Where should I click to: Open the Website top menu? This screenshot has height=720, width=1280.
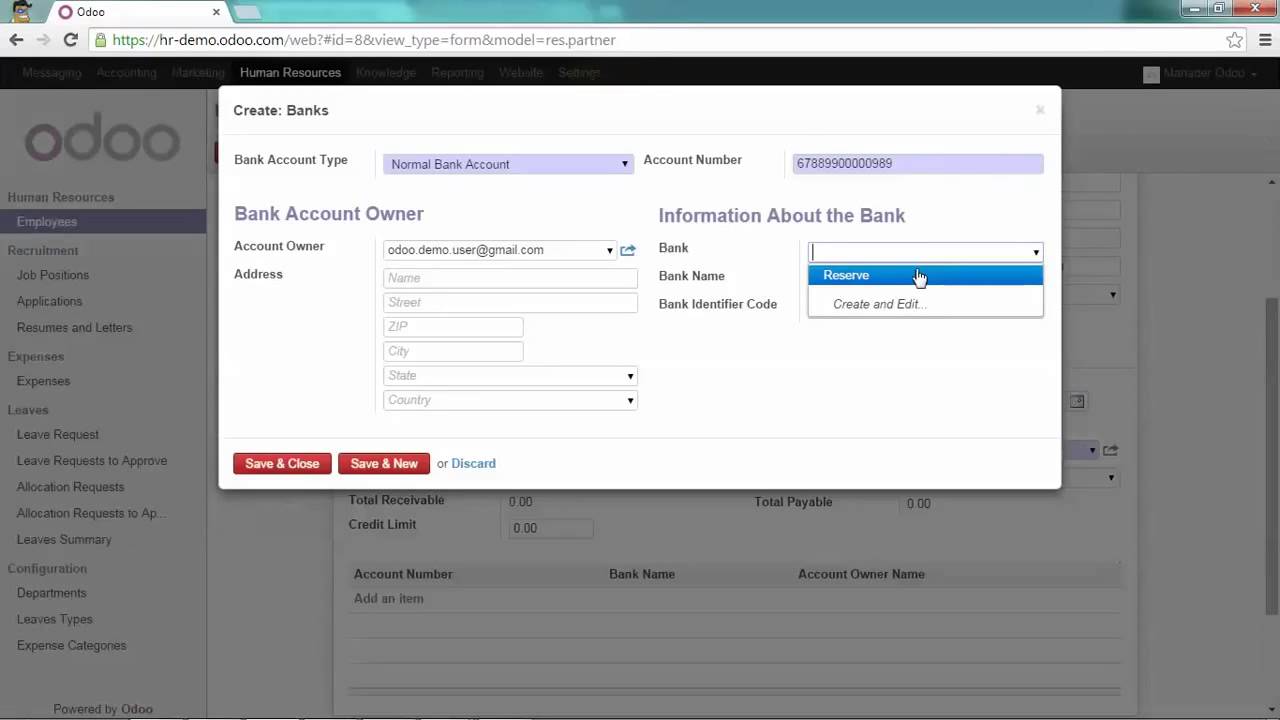pyautogui.click(x=521, y=73)
